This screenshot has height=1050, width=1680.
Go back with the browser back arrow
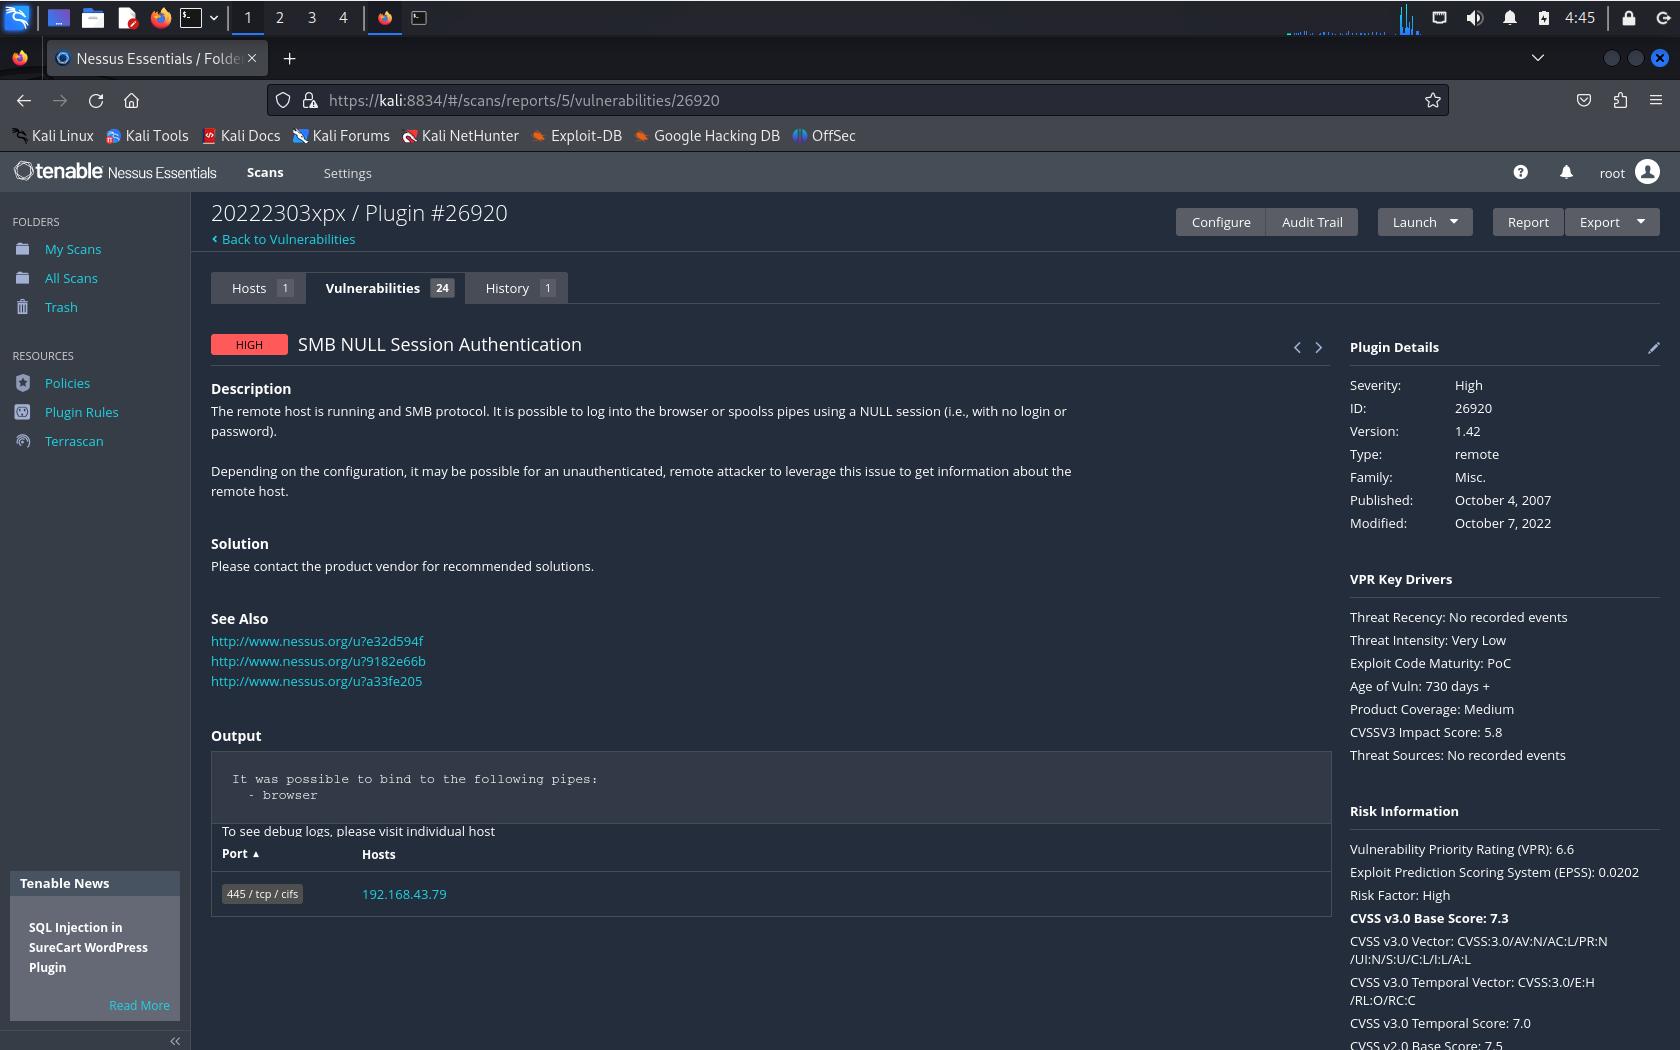pos(24,100)
